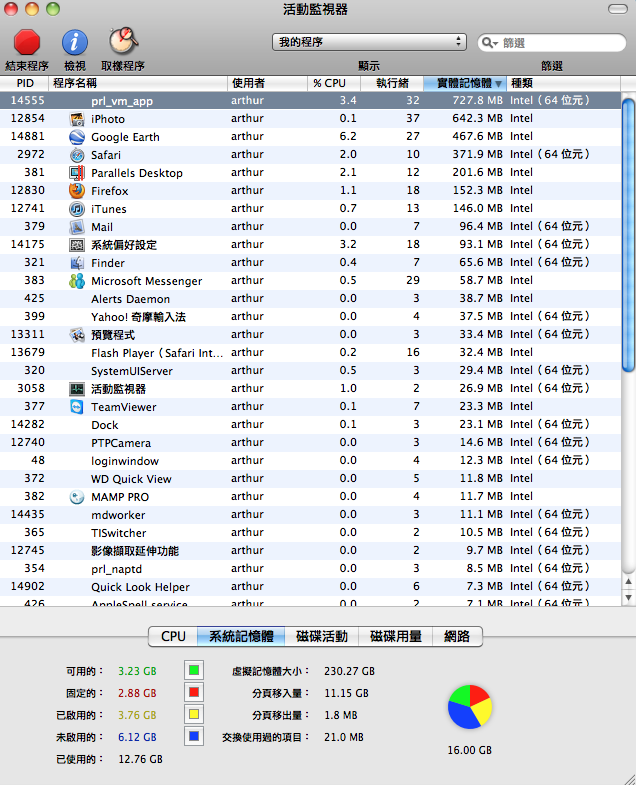Click the iPhoto app icon
The image size is (636, 785).
[77, 119]
